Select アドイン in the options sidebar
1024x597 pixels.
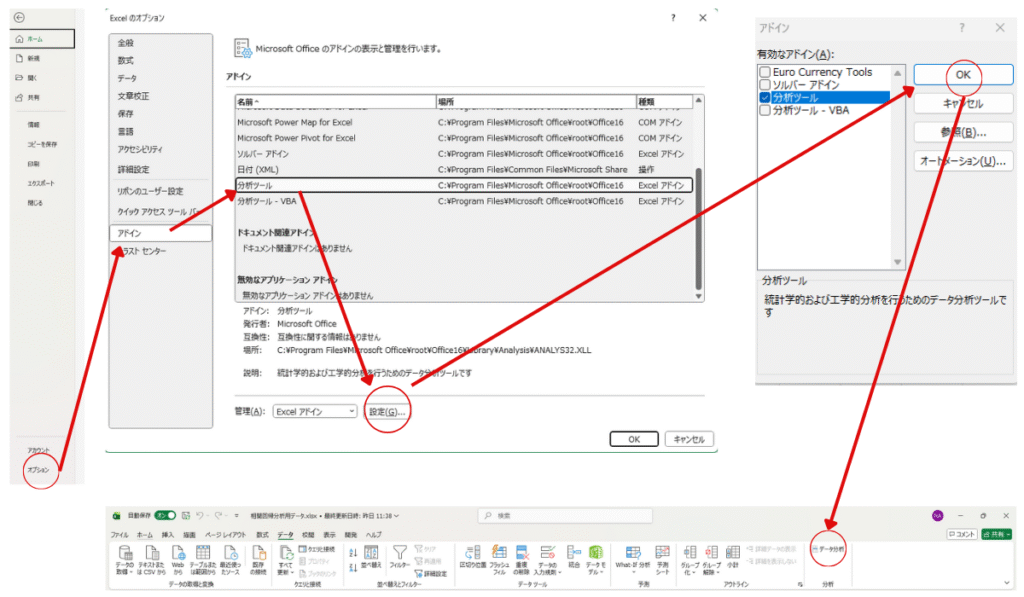[160, 233]
